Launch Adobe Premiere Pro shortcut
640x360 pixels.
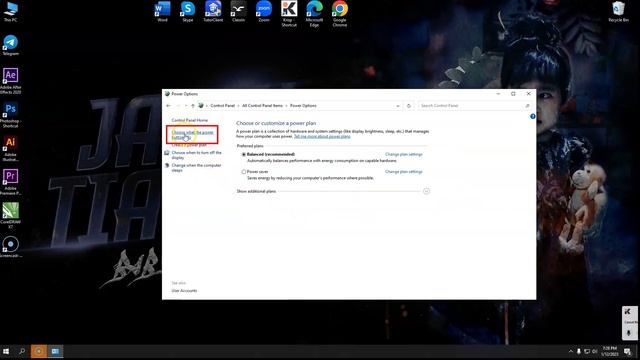(11, 182)
